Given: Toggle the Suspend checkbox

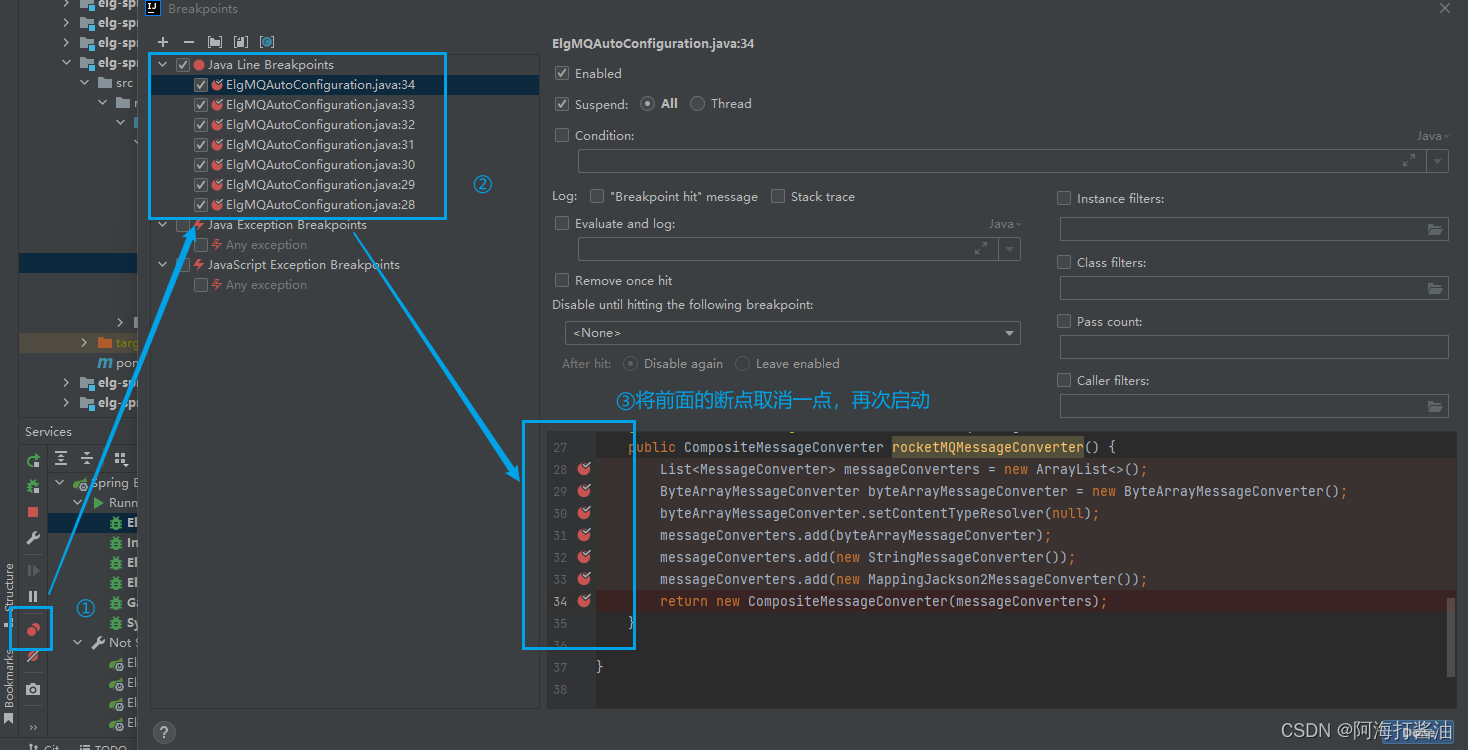Looking at the screenshot, I should point(562,104).
